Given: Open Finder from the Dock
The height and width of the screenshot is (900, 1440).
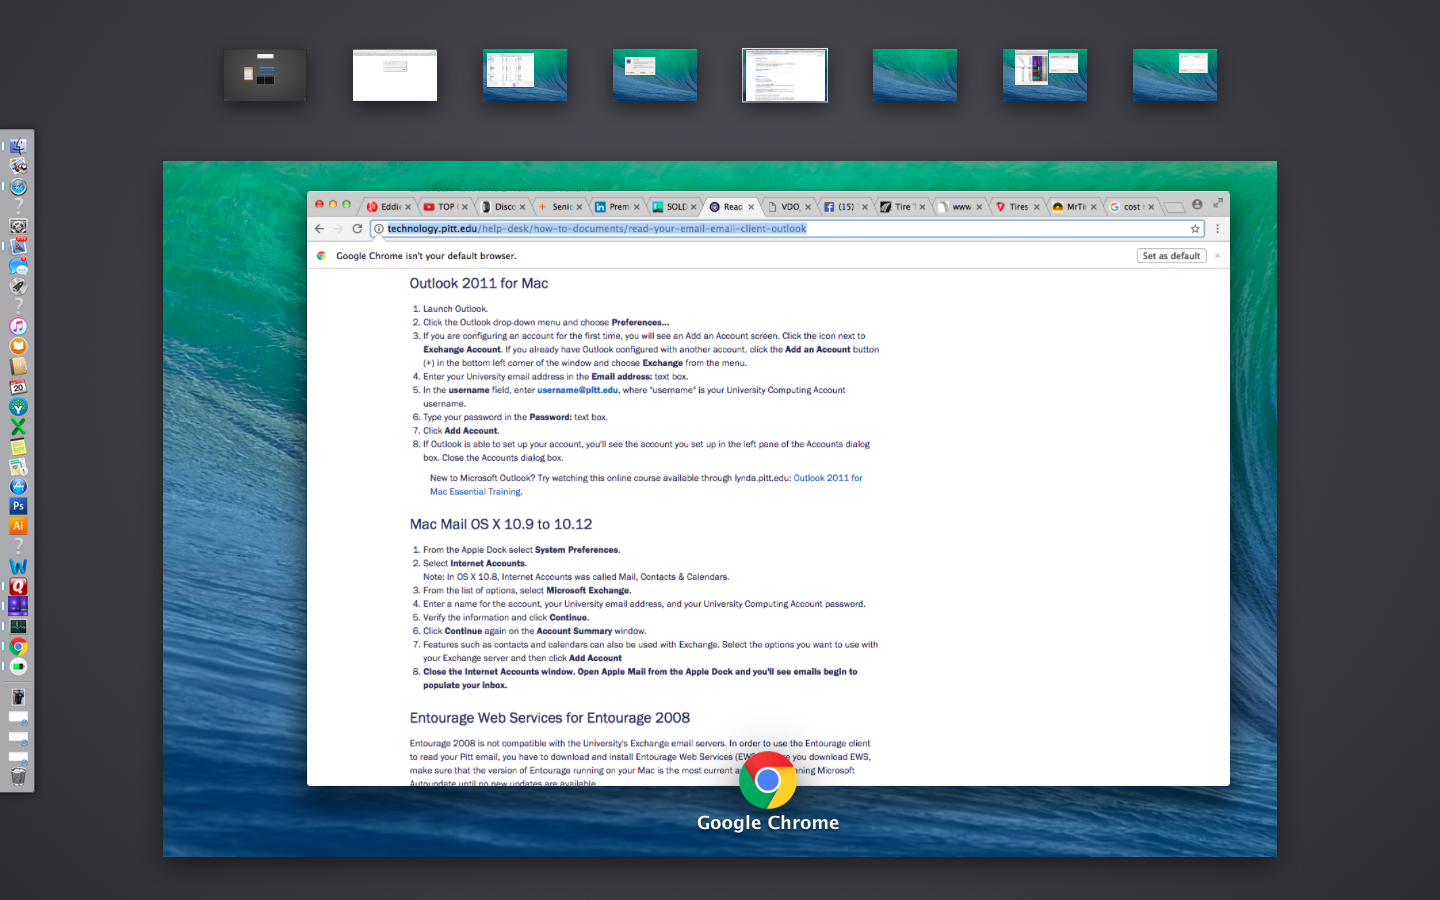Looking at the screenshot, I should click(x=18, y=146).
